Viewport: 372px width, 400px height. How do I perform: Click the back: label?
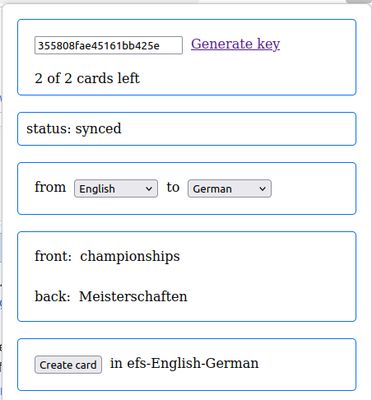pyautogui.click(x=52, y=296)
